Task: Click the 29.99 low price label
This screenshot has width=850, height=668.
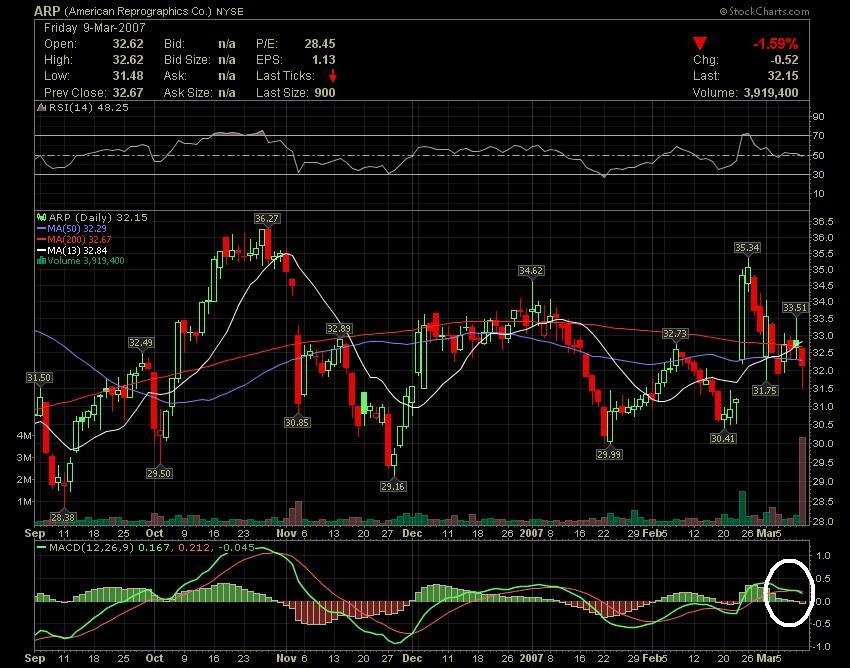Action: [x=609, y=454]
